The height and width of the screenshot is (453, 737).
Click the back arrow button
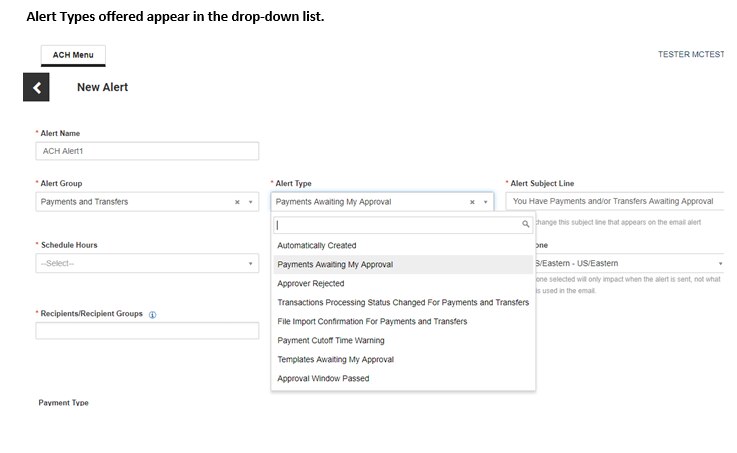click(x=36, y=88)
